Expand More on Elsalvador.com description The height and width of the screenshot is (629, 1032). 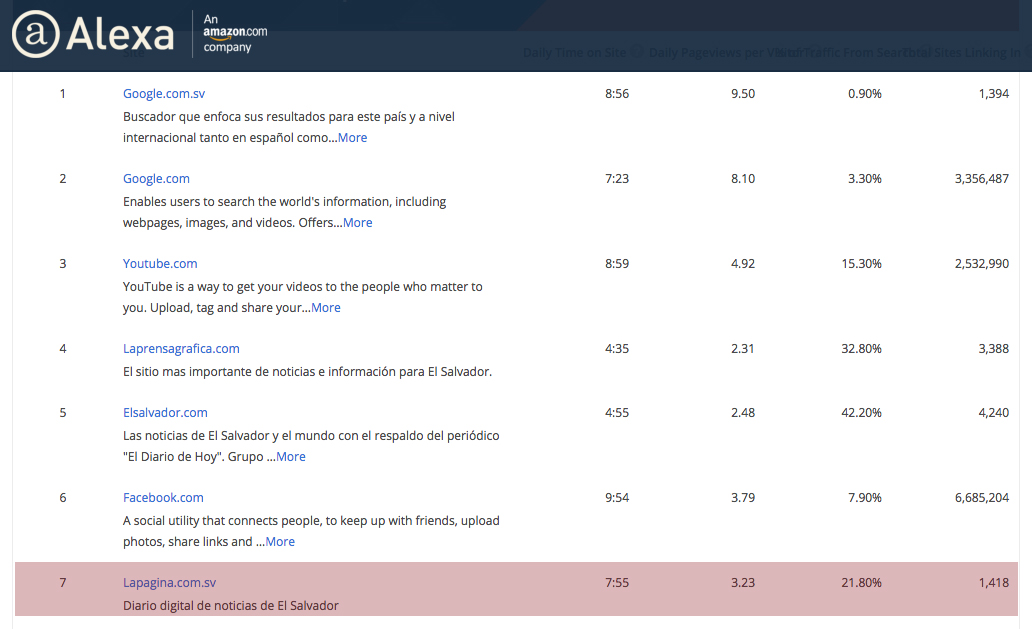[x=291, y=457]
